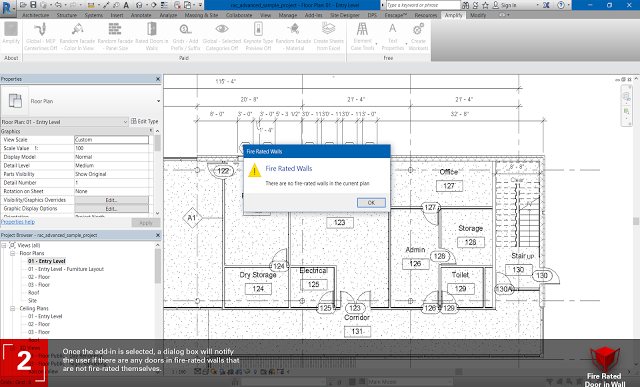
Task: Open Element Case Tools dropdown
Action: click(363, 37)
